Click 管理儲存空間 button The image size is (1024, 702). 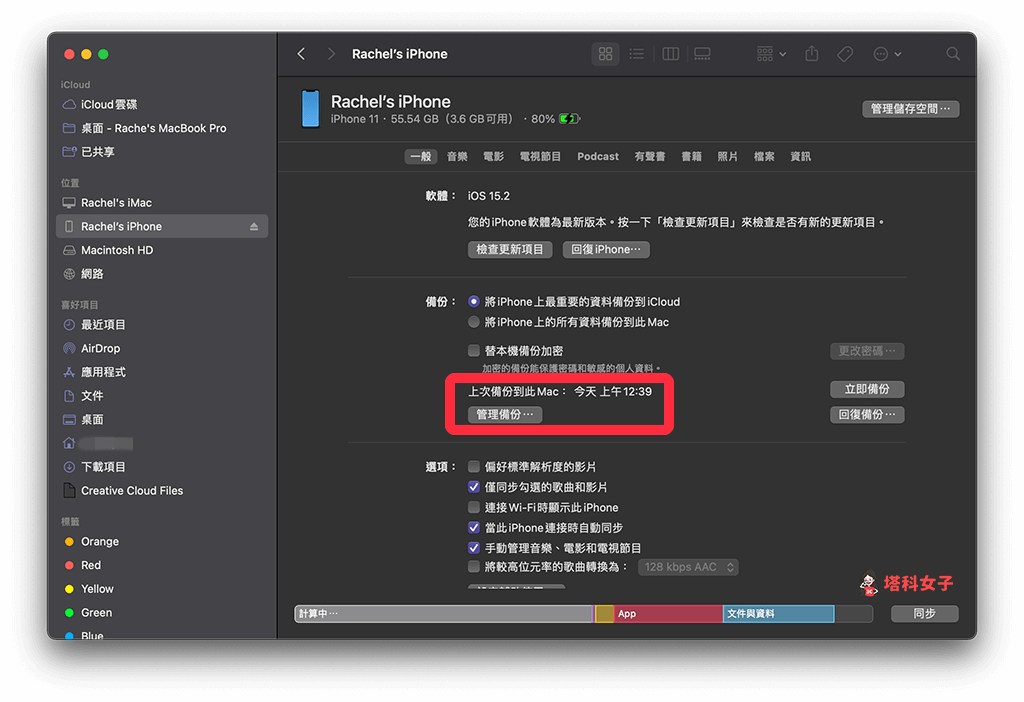[x=910, y=109]
